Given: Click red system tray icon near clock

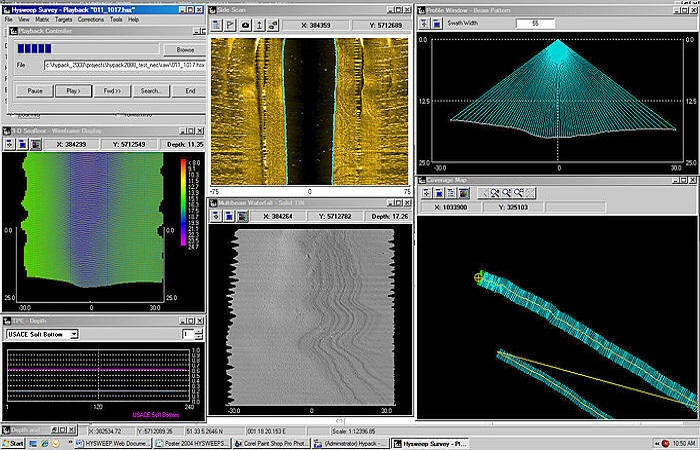Looking at the screenshot, I should coord(665,444).
